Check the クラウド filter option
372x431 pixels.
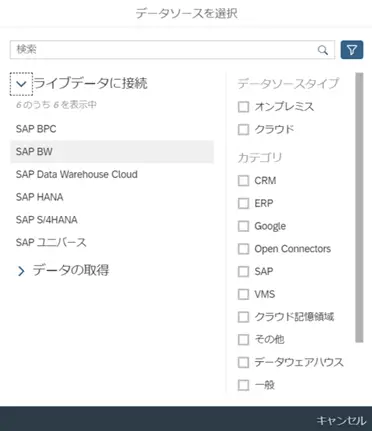[x=243, y=130]
